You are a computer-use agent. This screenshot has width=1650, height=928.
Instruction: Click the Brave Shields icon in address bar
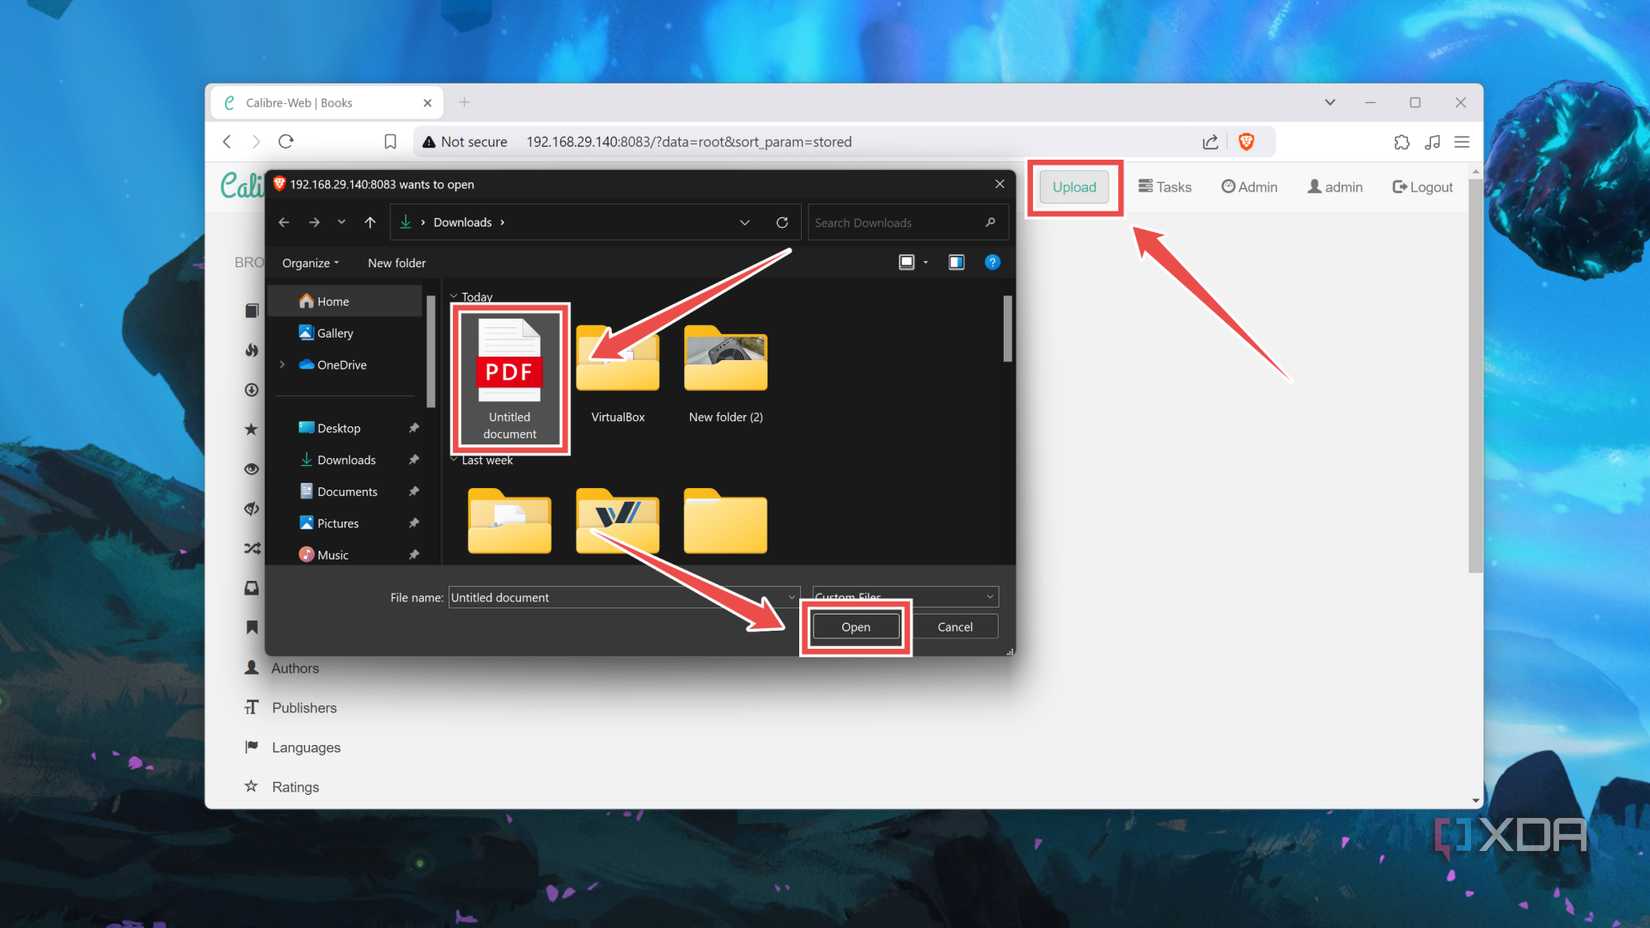1246,141
